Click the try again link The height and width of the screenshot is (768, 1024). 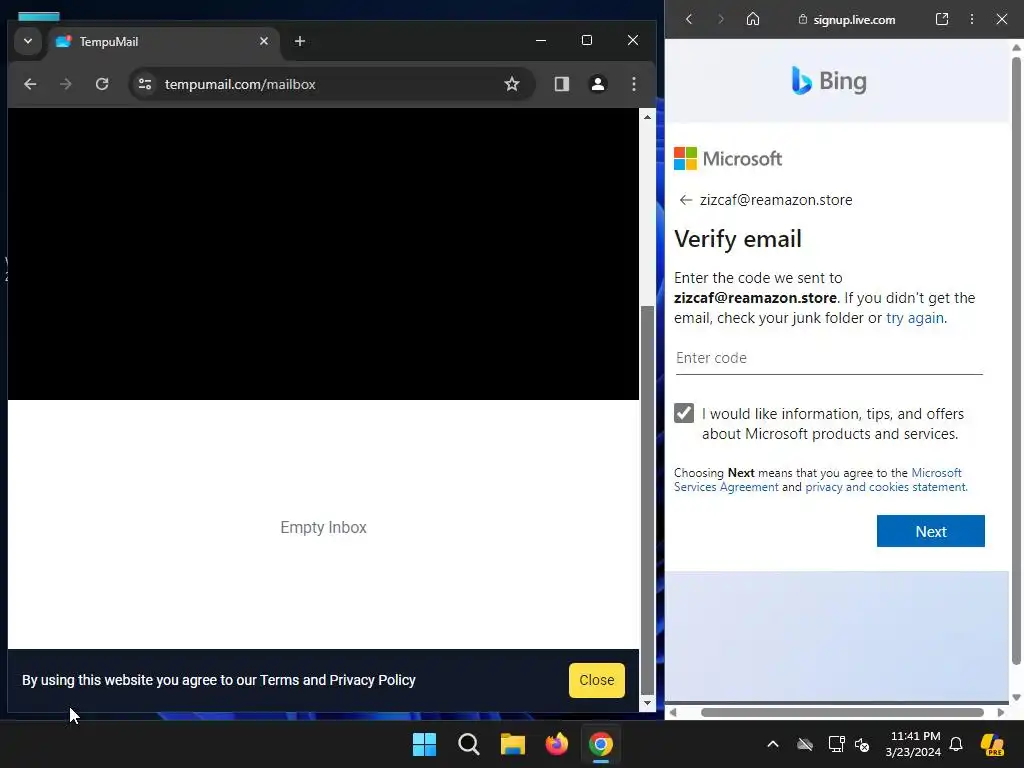pos(914,318)
